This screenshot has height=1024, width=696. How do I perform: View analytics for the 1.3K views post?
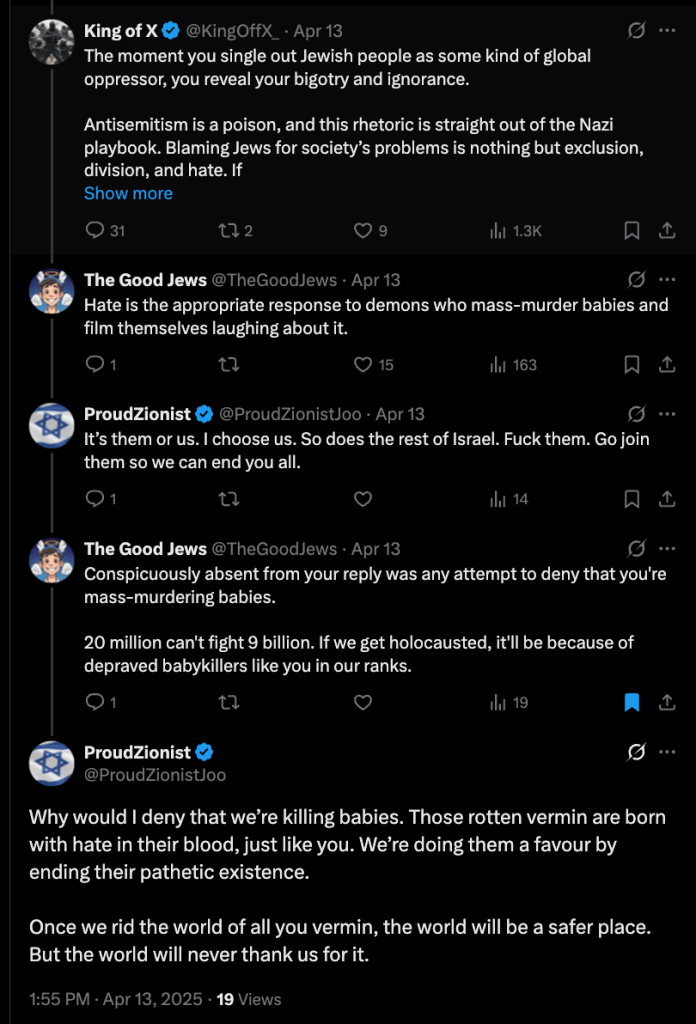coord(515,231)
